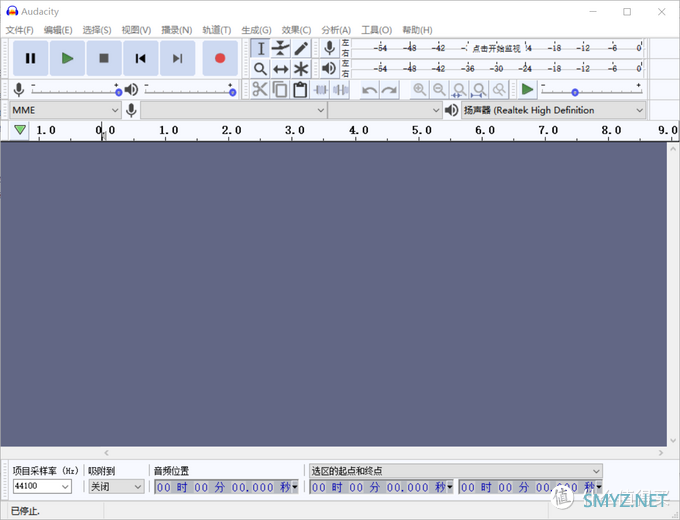Expand the 项目采样率 44100 dropdown

(65, 487)
